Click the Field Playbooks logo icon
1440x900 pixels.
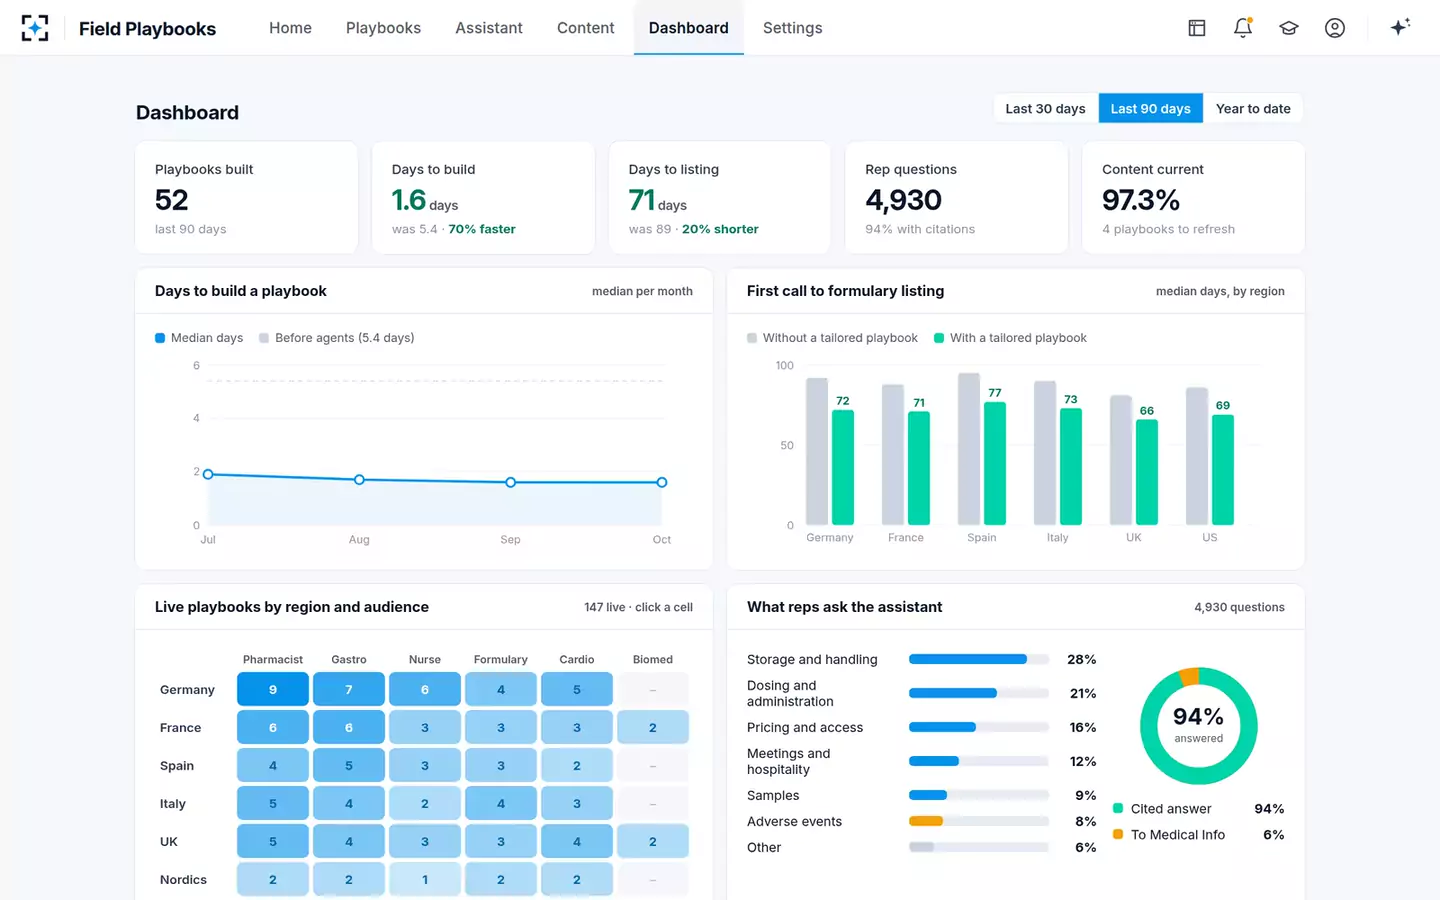pyautogui.click(x=35, y=28)
